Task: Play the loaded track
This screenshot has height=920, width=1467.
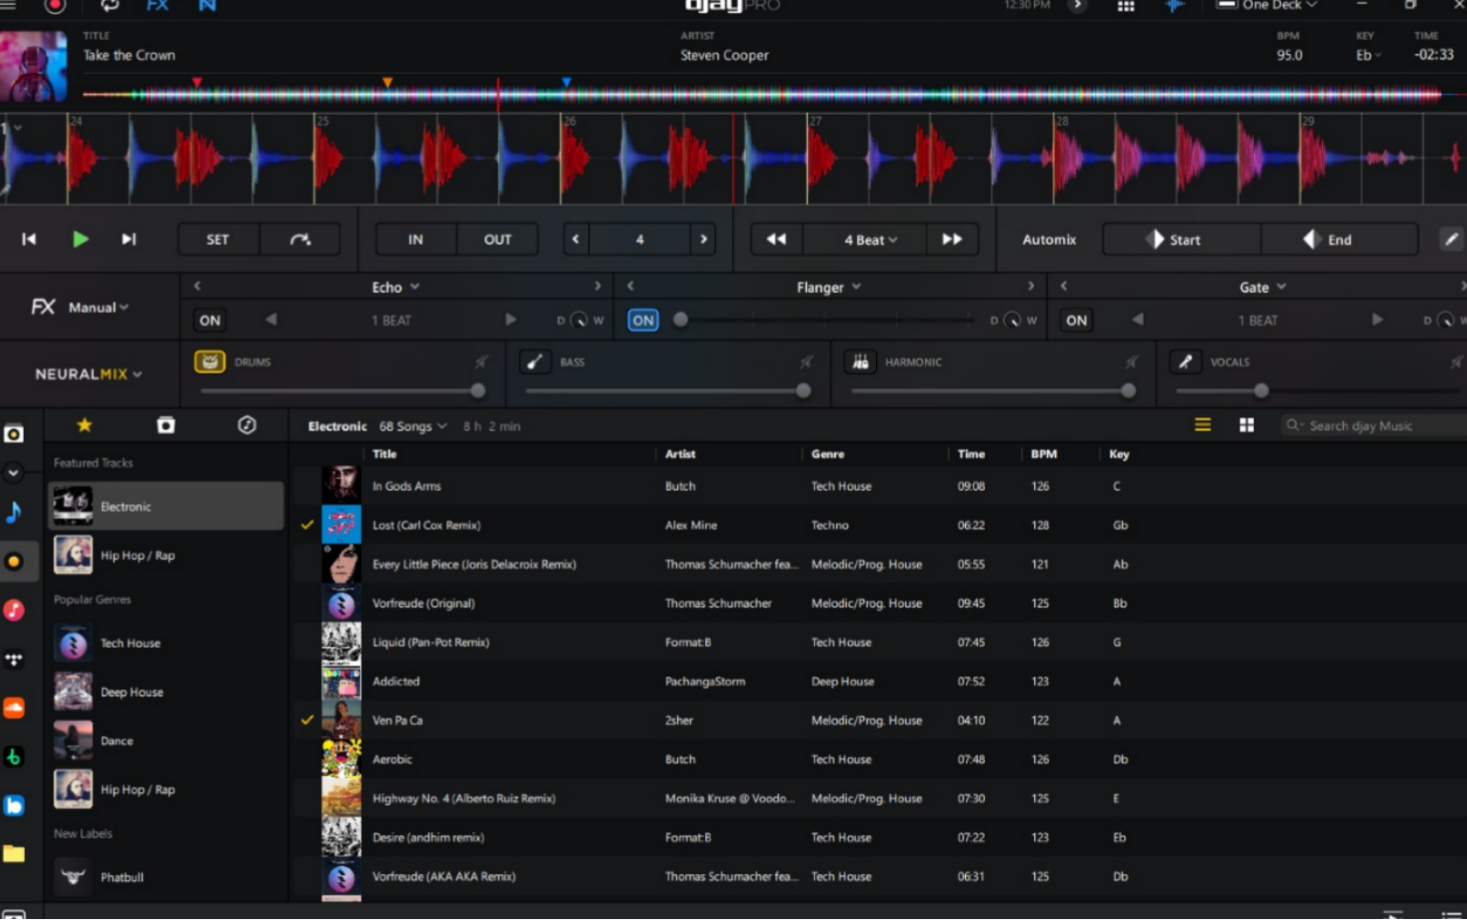Action: click(x=80, y=239)
